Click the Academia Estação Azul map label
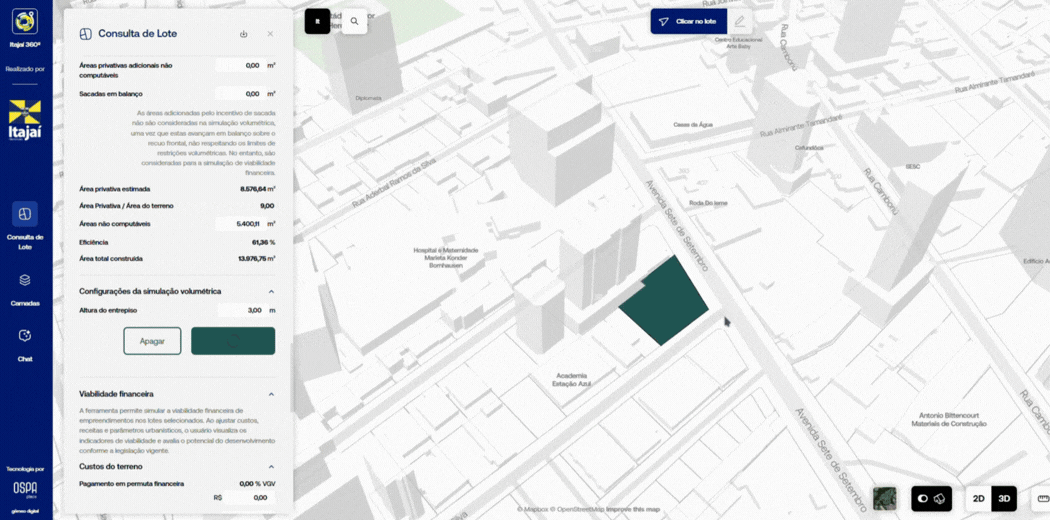The image size is (1050, 520). click(571, 379)
